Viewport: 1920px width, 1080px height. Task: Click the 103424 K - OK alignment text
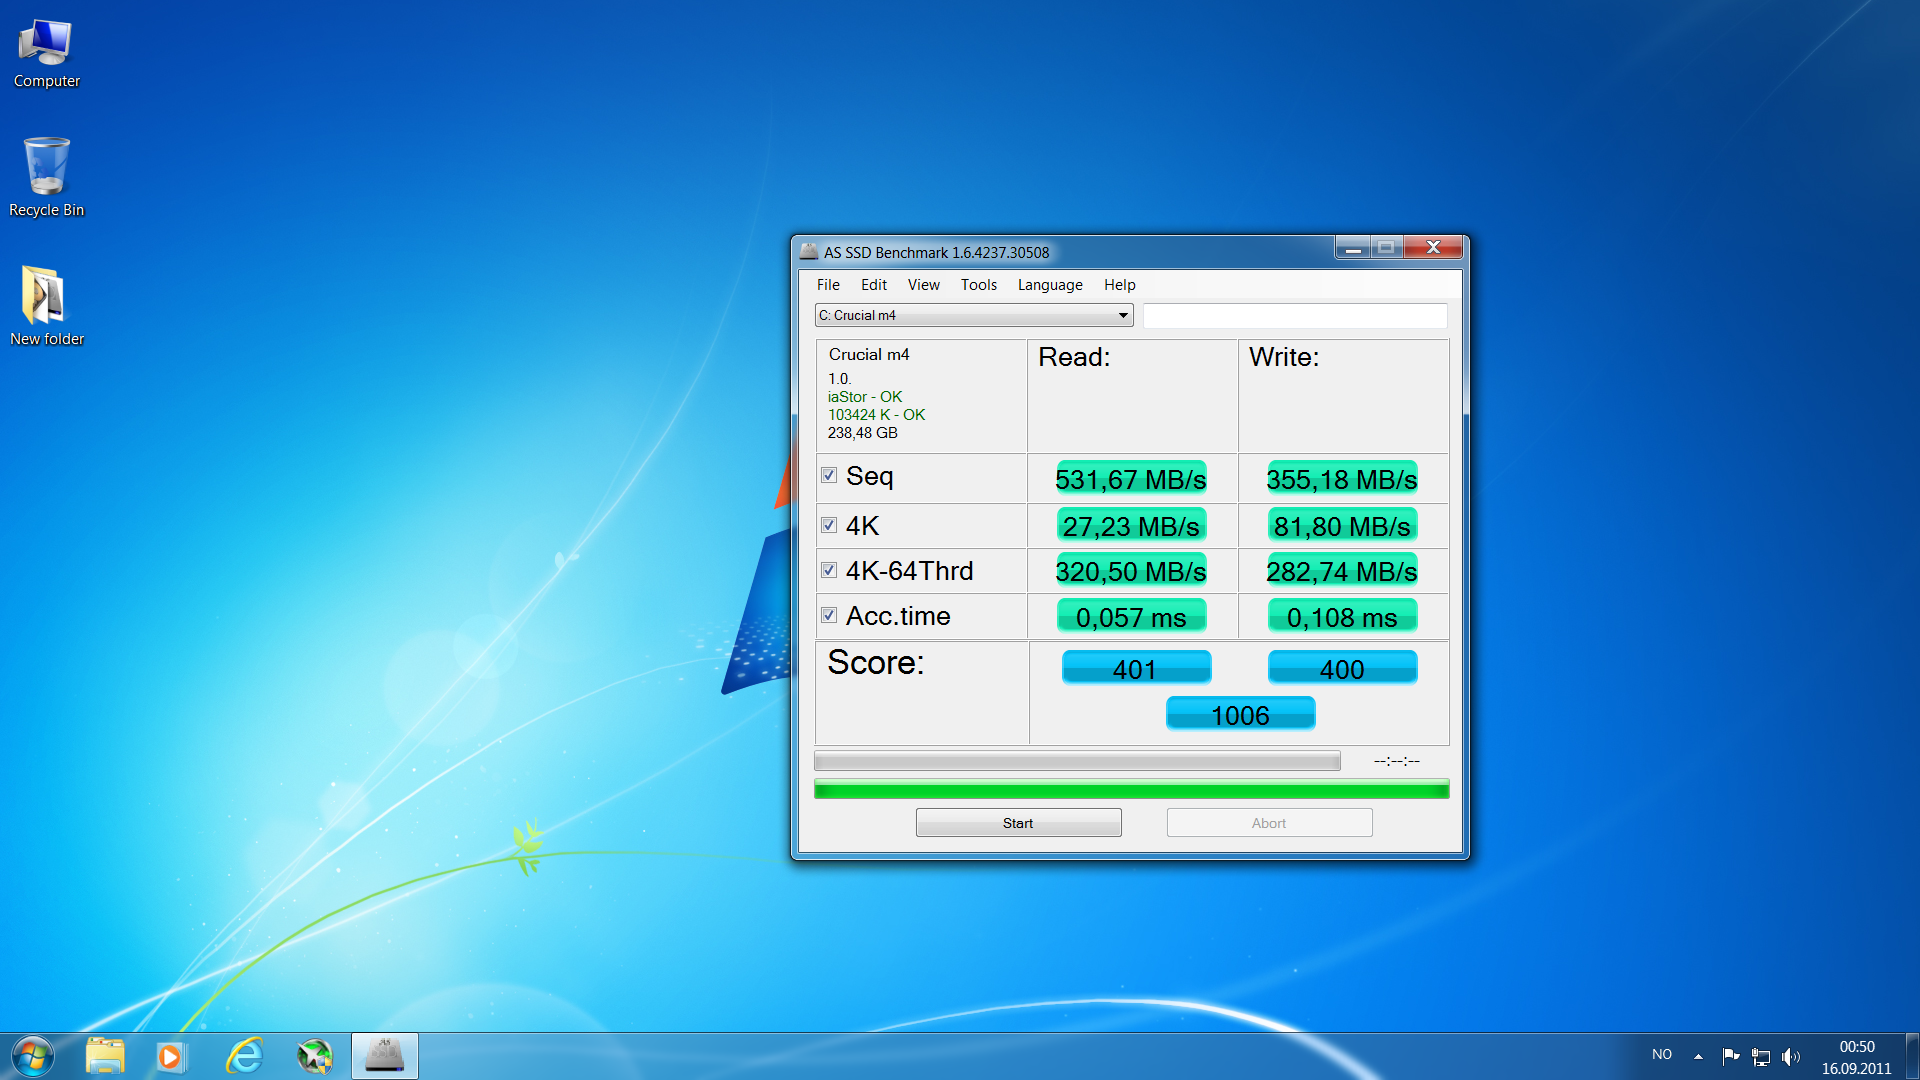click(x=876, y=415)
